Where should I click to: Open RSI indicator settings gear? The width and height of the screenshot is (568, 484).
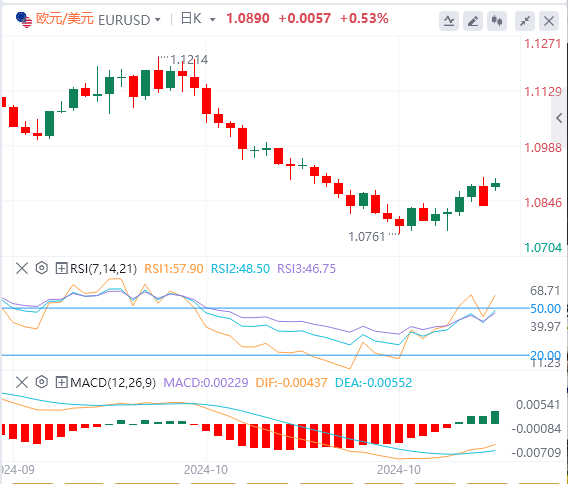tap(42, 268)
